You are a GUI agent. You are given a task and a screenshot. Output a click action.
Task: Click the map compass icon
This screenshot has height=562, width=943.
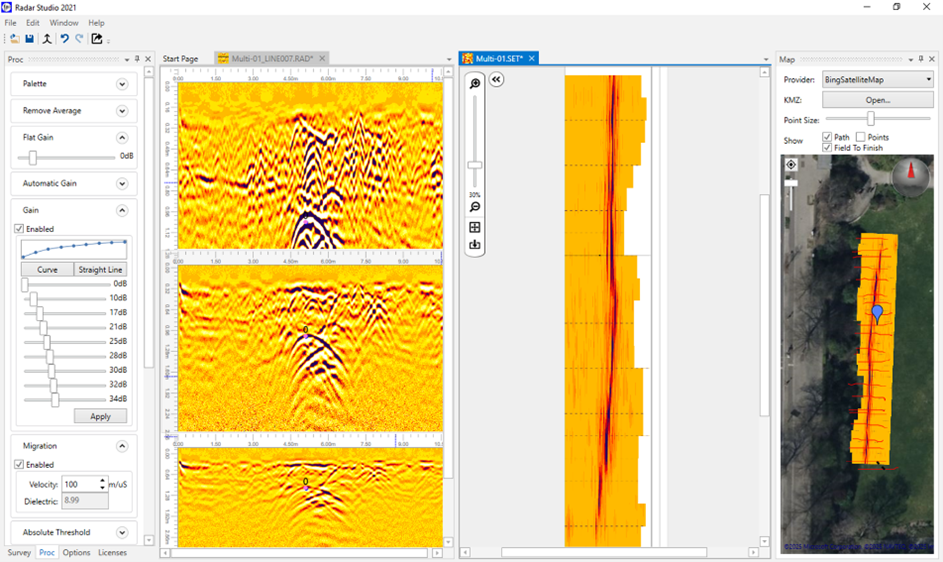(x=910, y=171)
